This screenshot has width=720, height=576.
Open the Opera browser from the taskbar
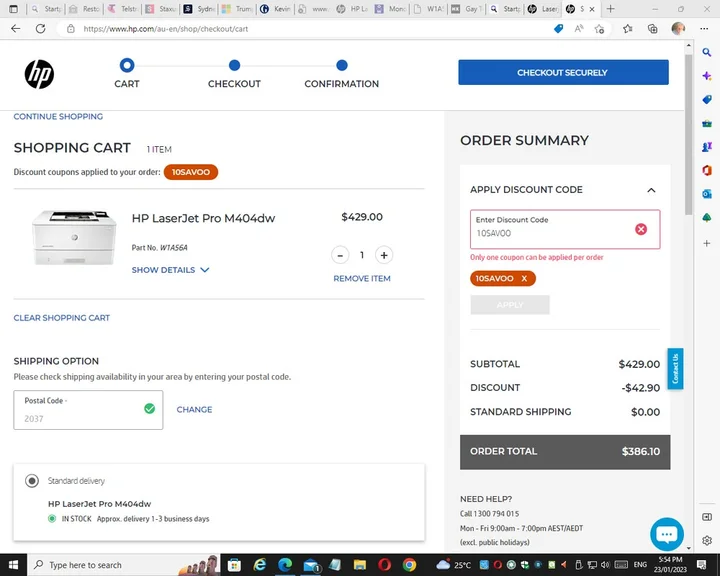[384, 565]
